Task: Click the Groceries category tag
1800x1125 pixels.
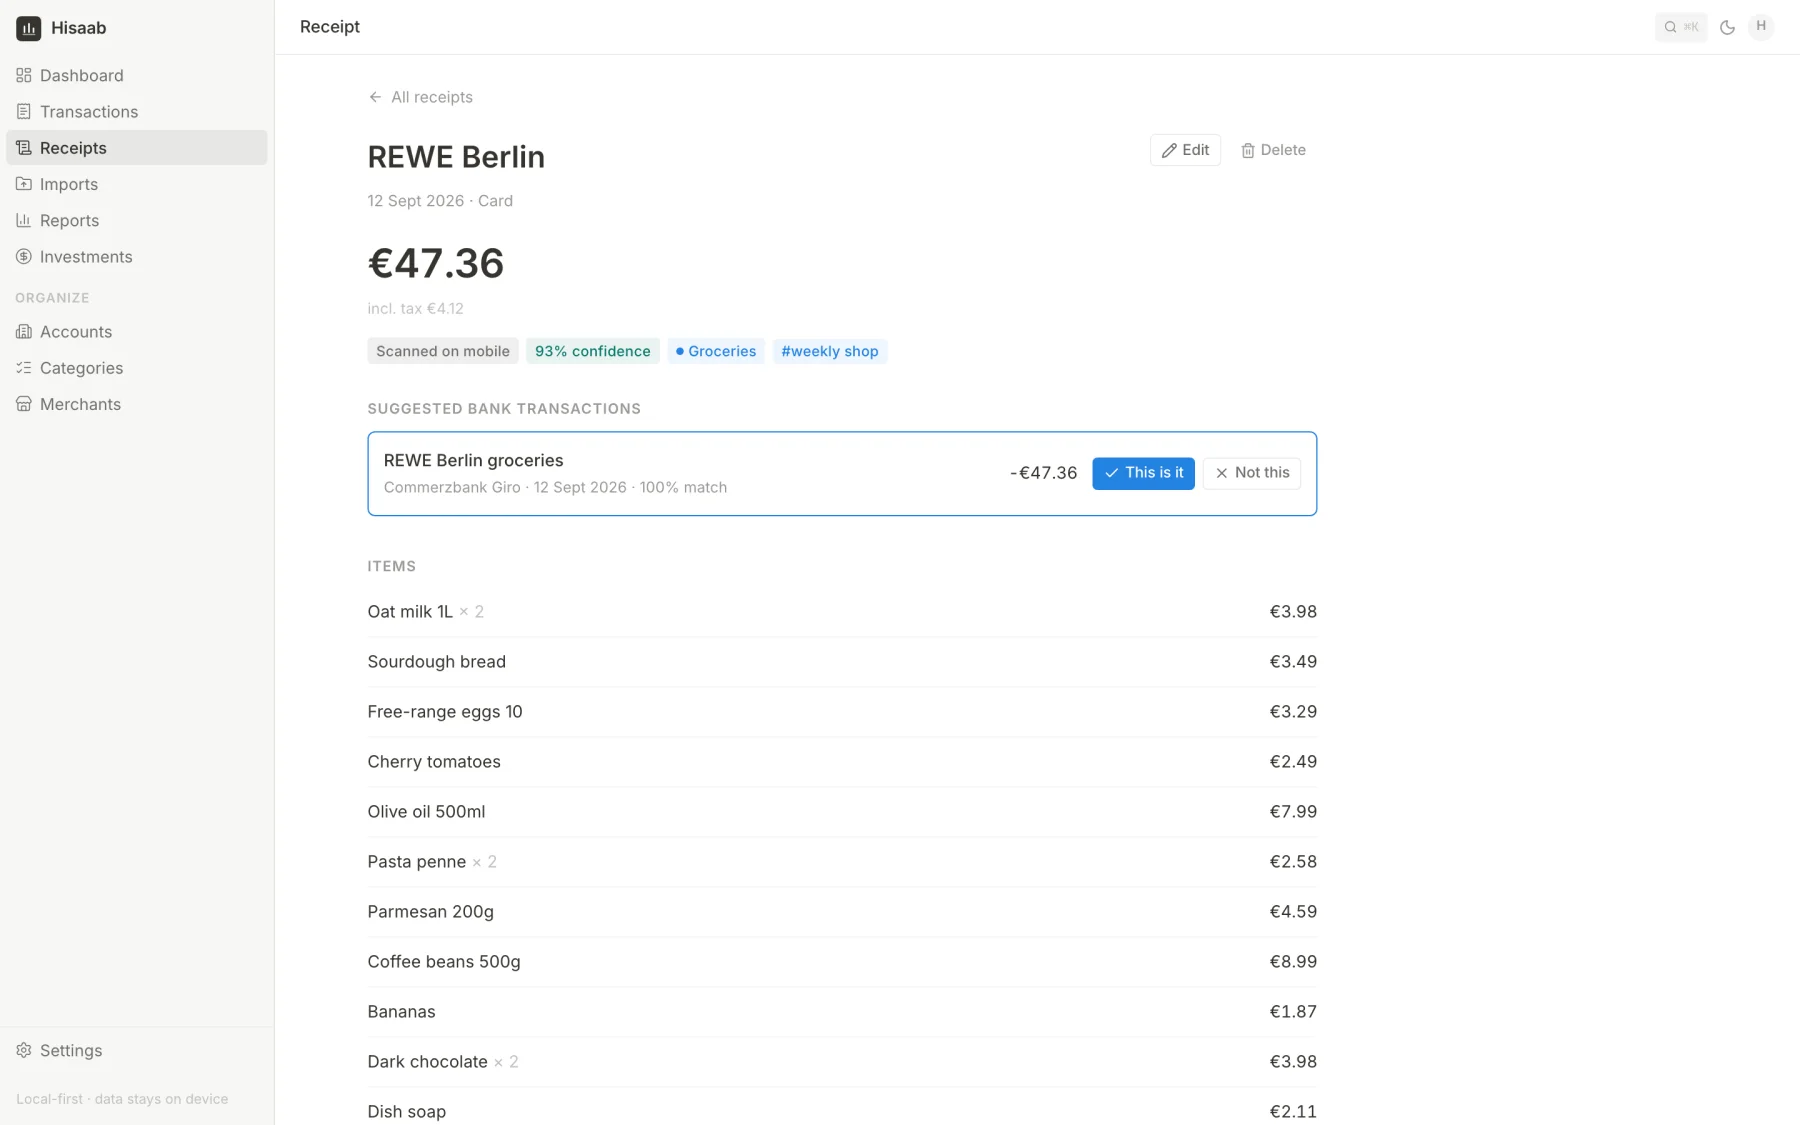Action: point(716,351)
